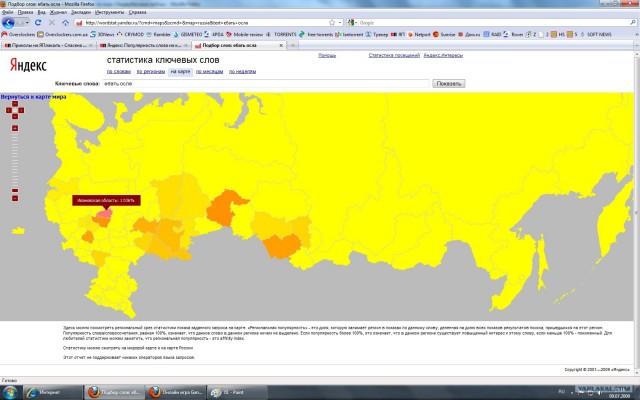The width and height of the screenshot is (640, 400).
Task: Open SOFT NEWS bookmark
Action: (596, 34)
